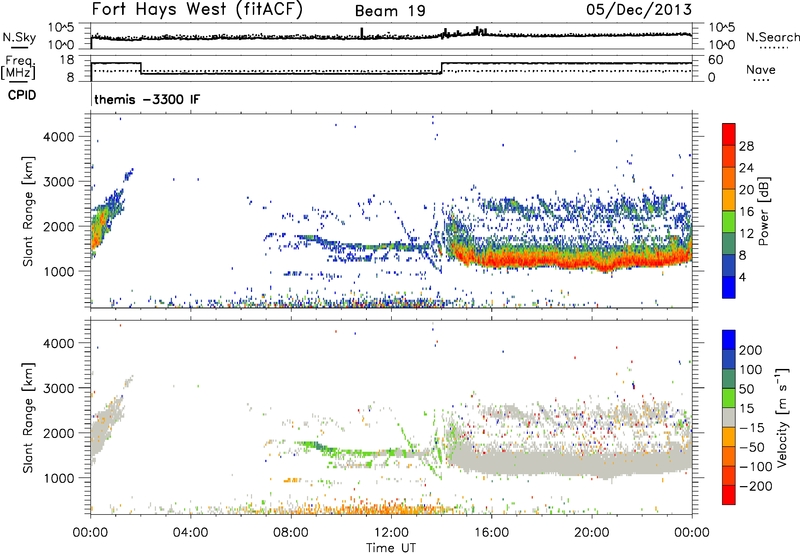This screenshot has width=800, height=554.
Task: Click the gray segment of the velocity colorbar
Action: (x=729, y=417)
